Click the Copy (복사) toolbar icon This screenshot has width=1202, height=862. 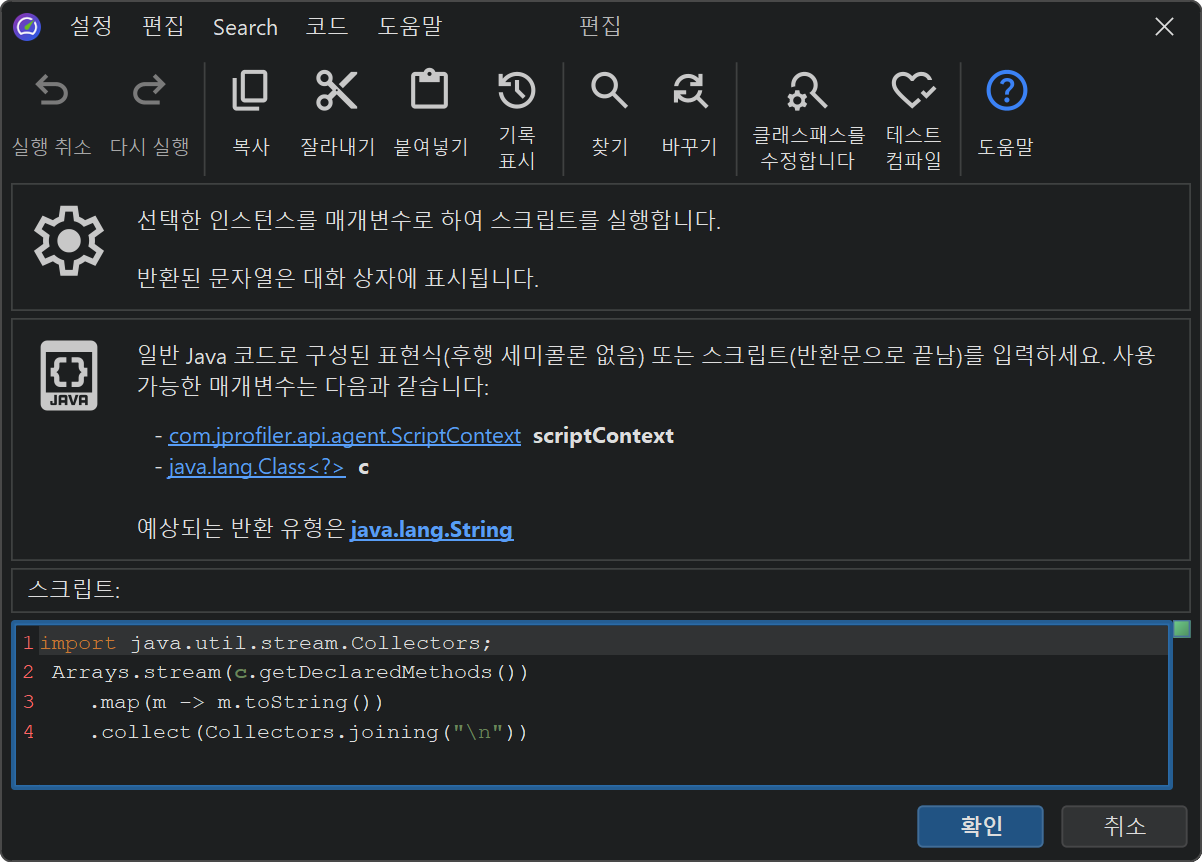[250, 91]
